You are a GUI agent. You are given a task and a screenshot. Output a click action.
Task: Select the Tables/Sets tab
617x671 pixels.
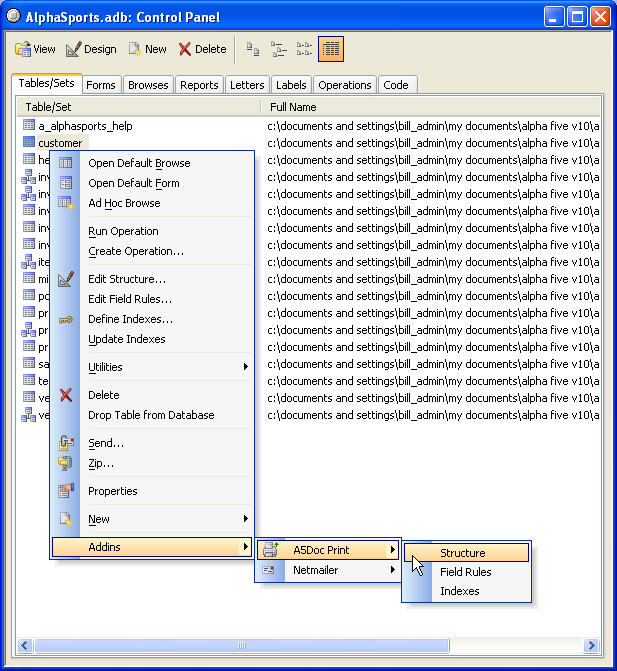point(47,83)
